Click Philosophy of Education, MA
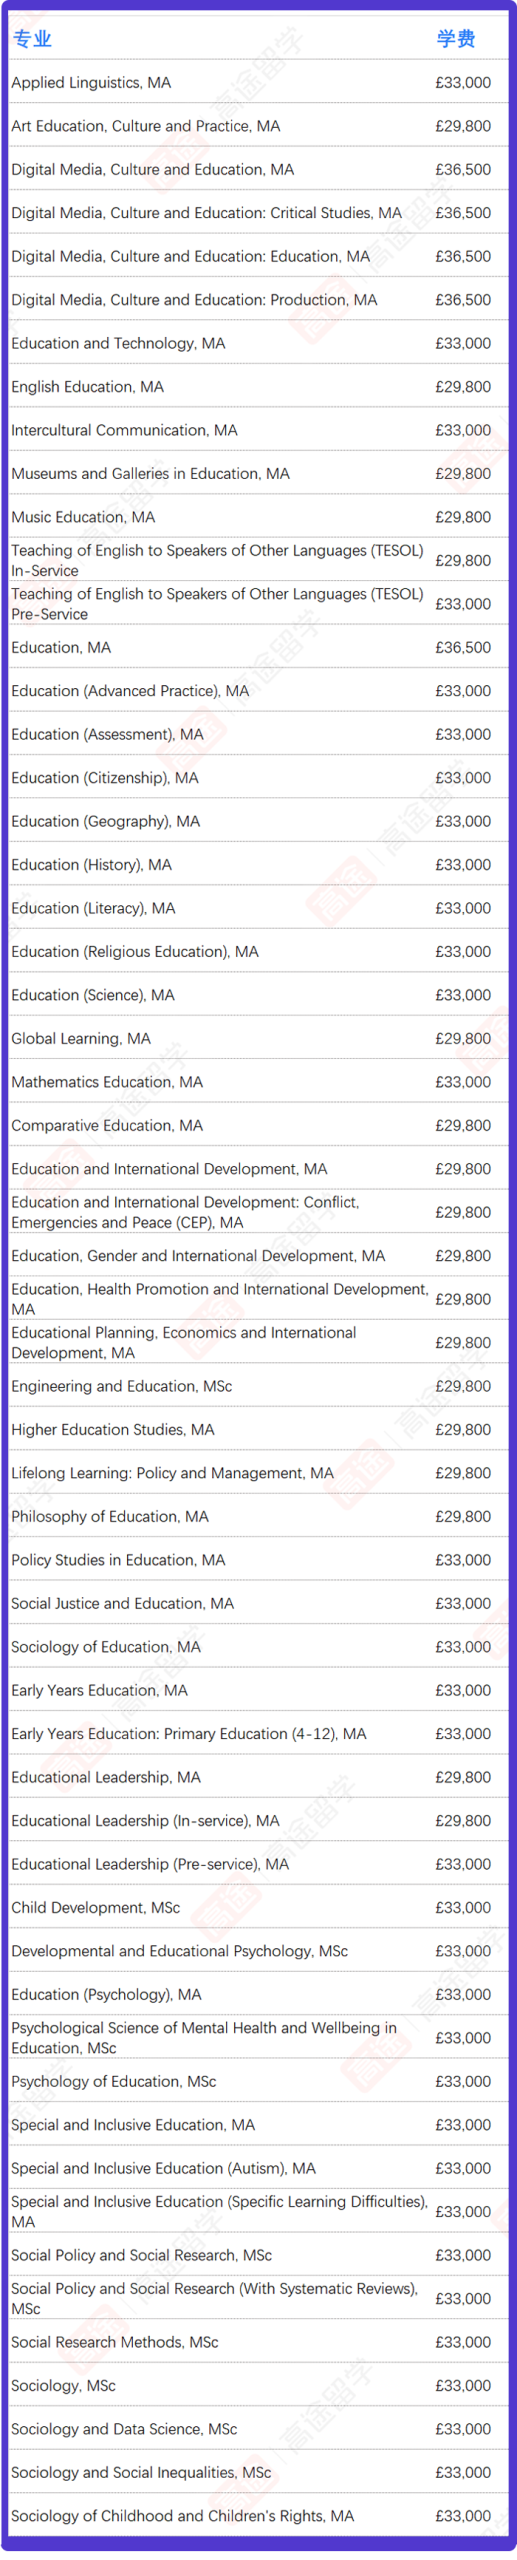This screenshot has width=517, height=2560. (259, 1516)
